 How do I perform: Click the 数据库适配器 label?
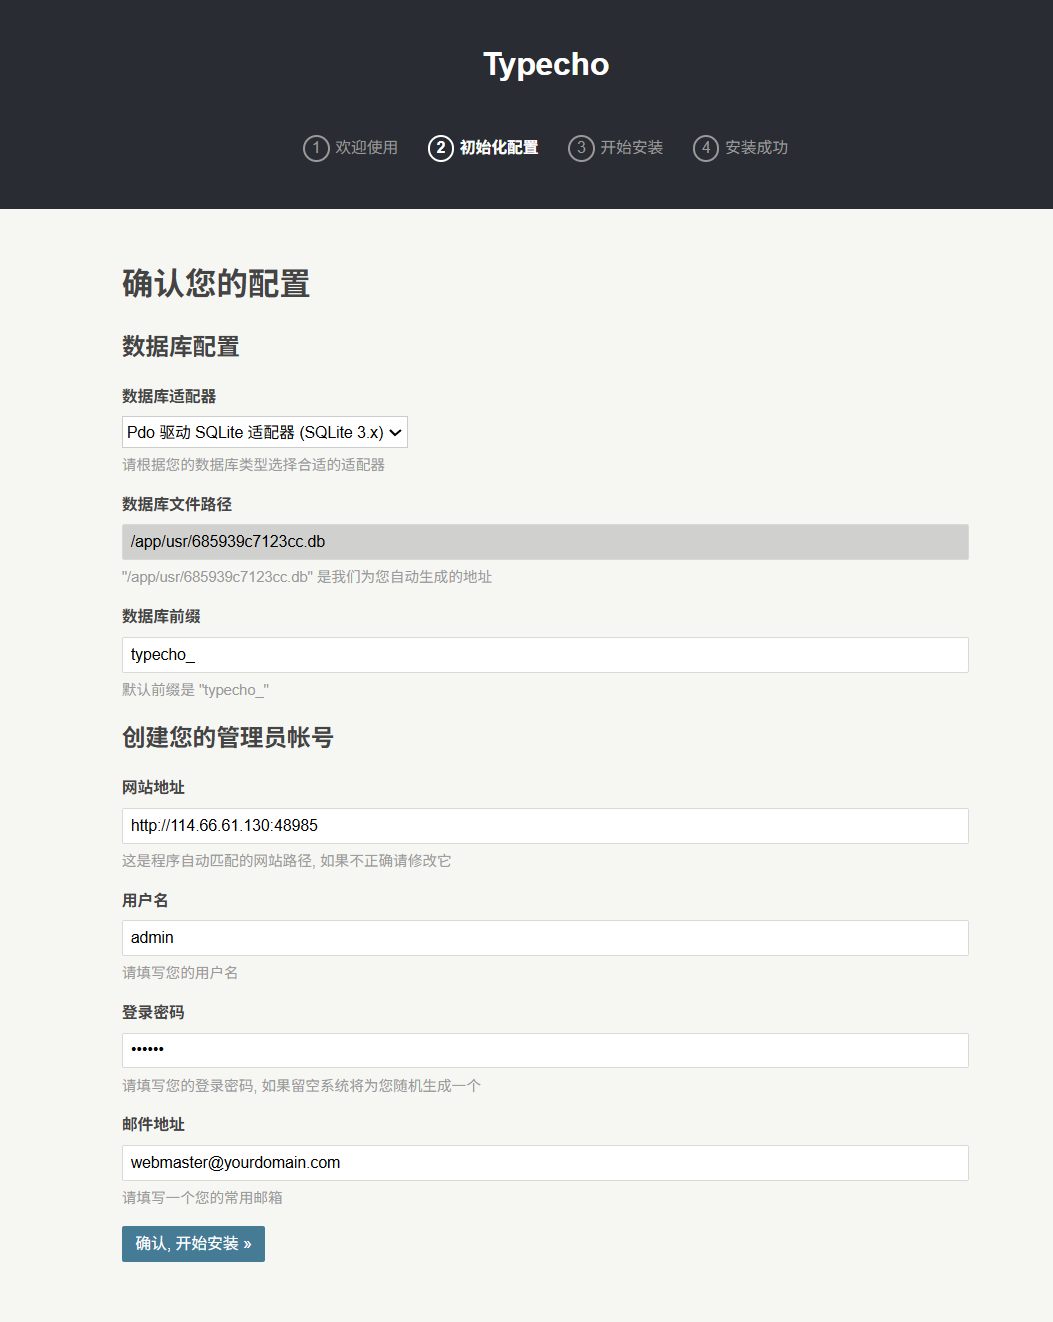[x=169, y=397]
